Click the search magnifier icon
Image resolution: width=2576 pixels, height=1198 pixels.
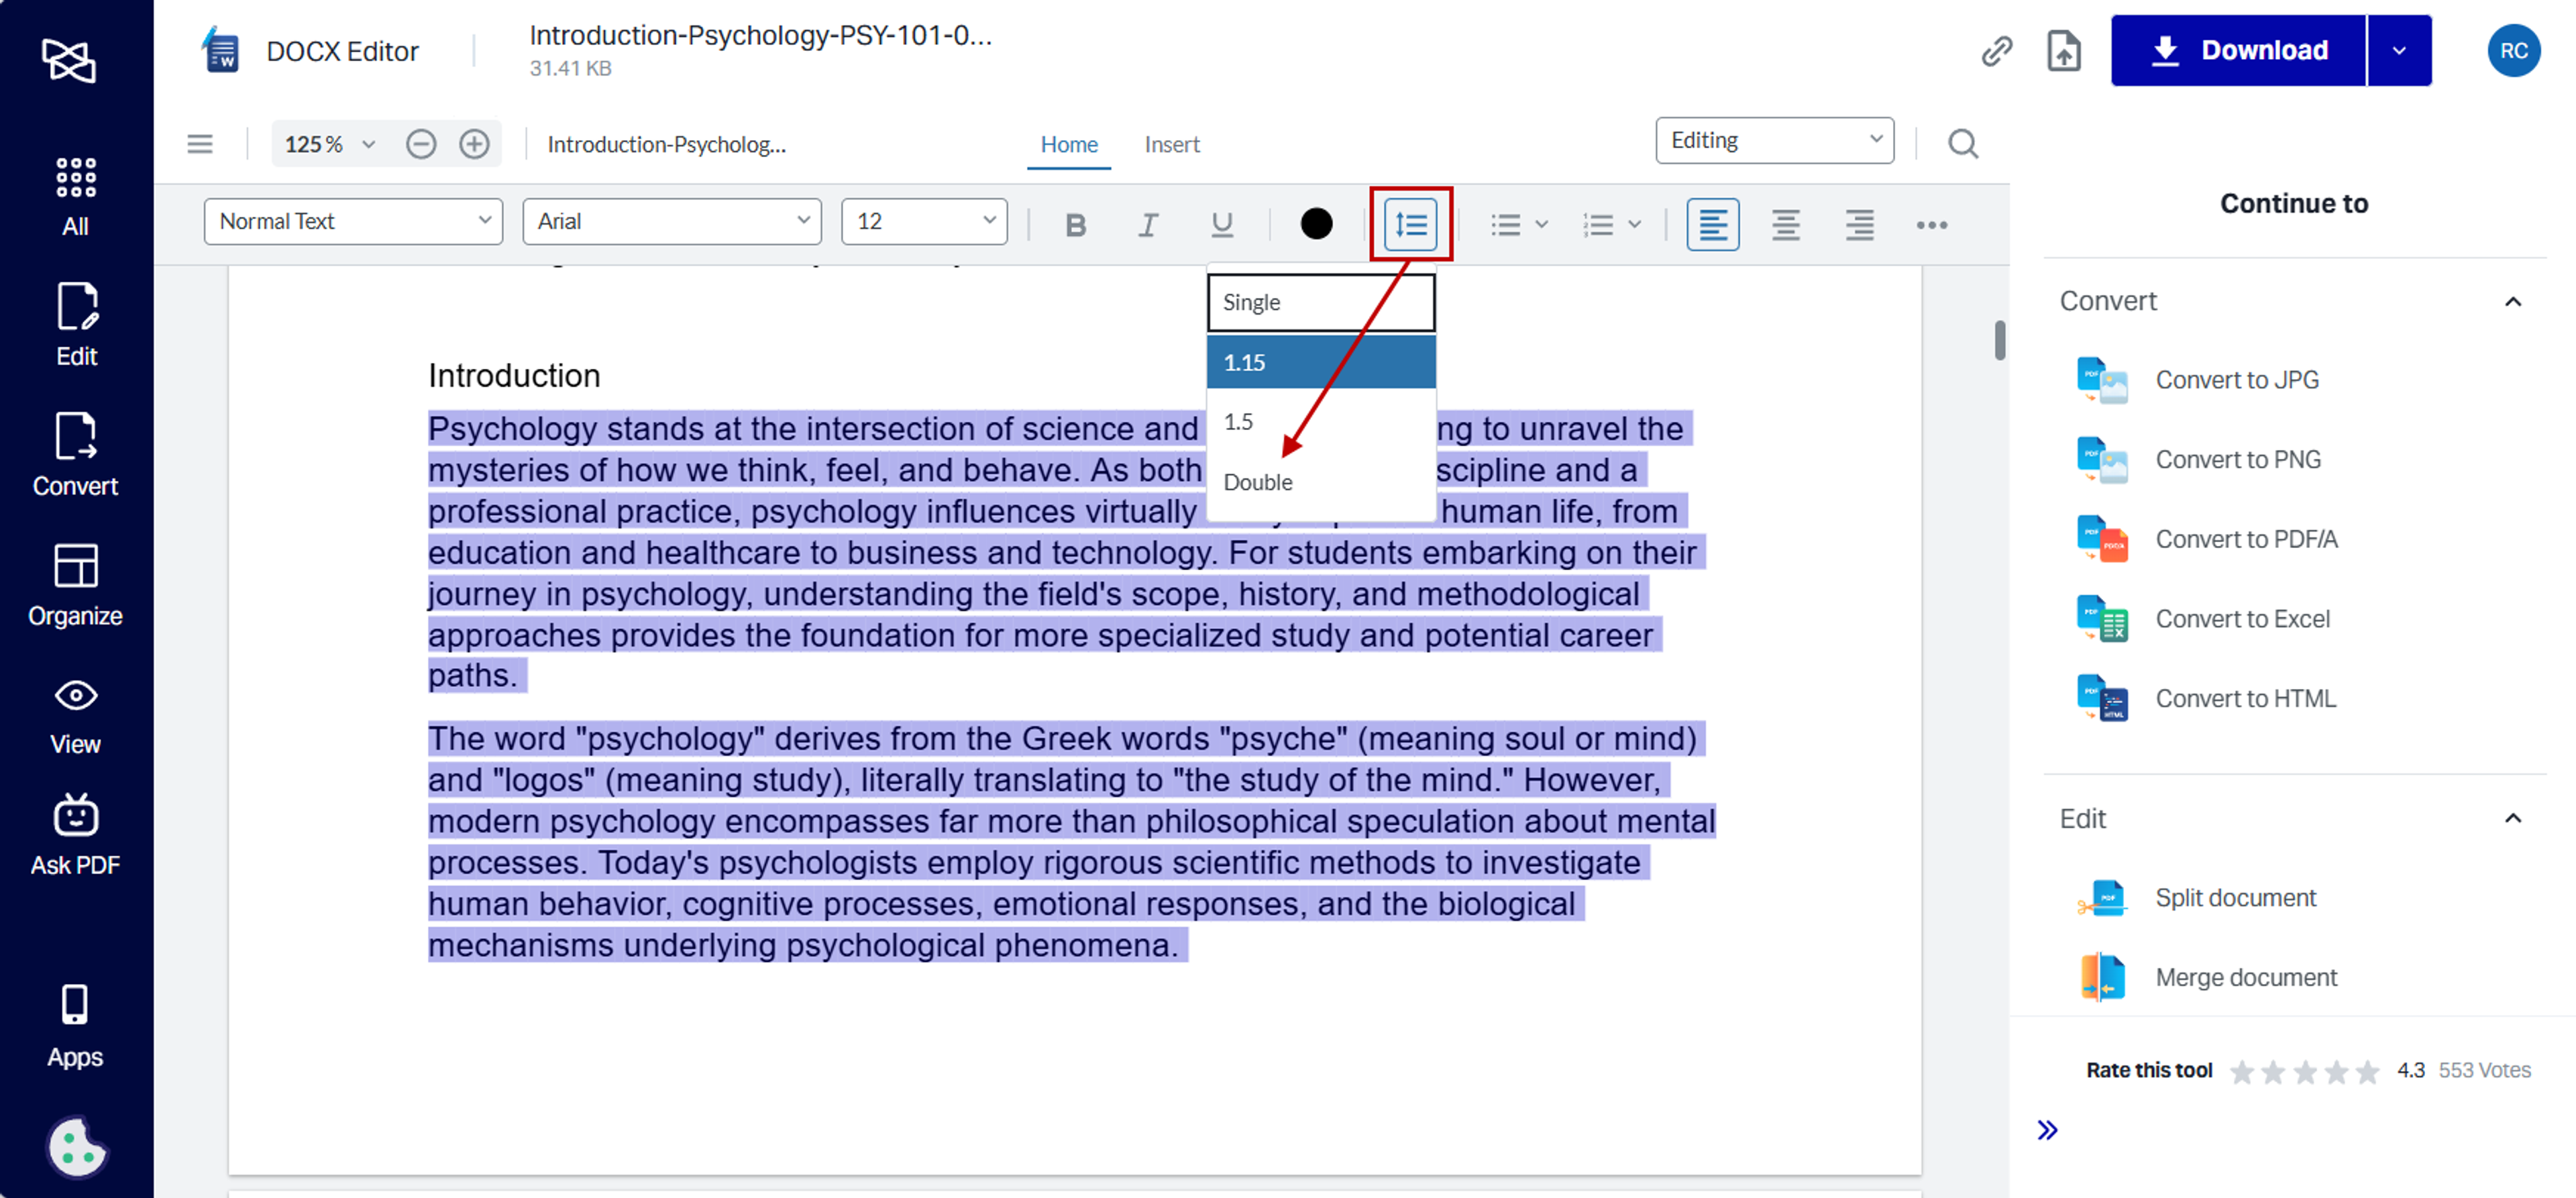click(x=1962, y=144)
